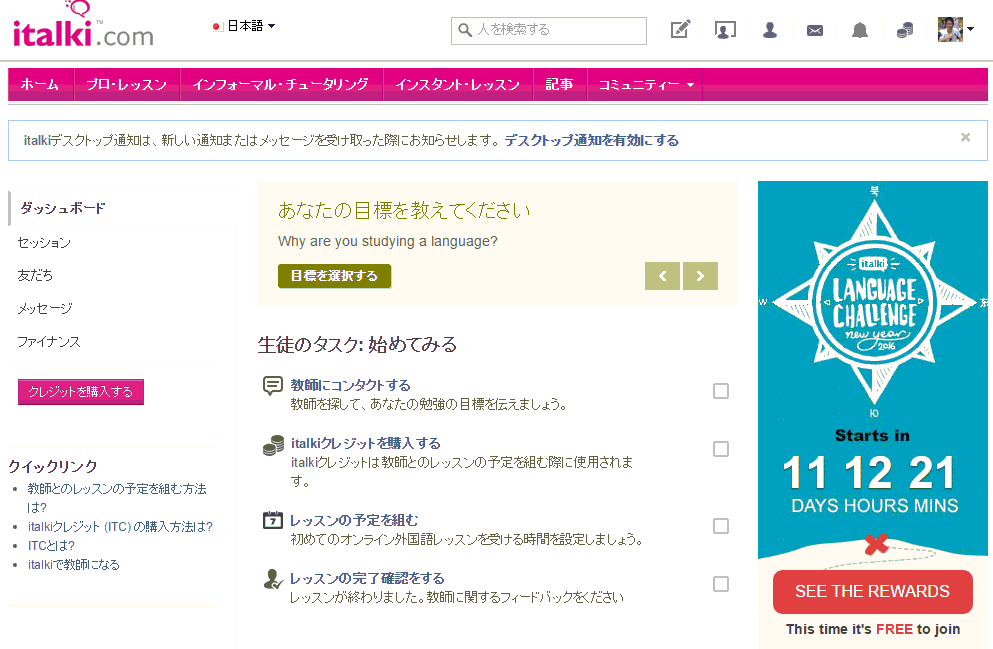Click person-check icon beside レッスンの完了確認をする
The width and height of the screenshot is (993, 649).
point(272,579)
